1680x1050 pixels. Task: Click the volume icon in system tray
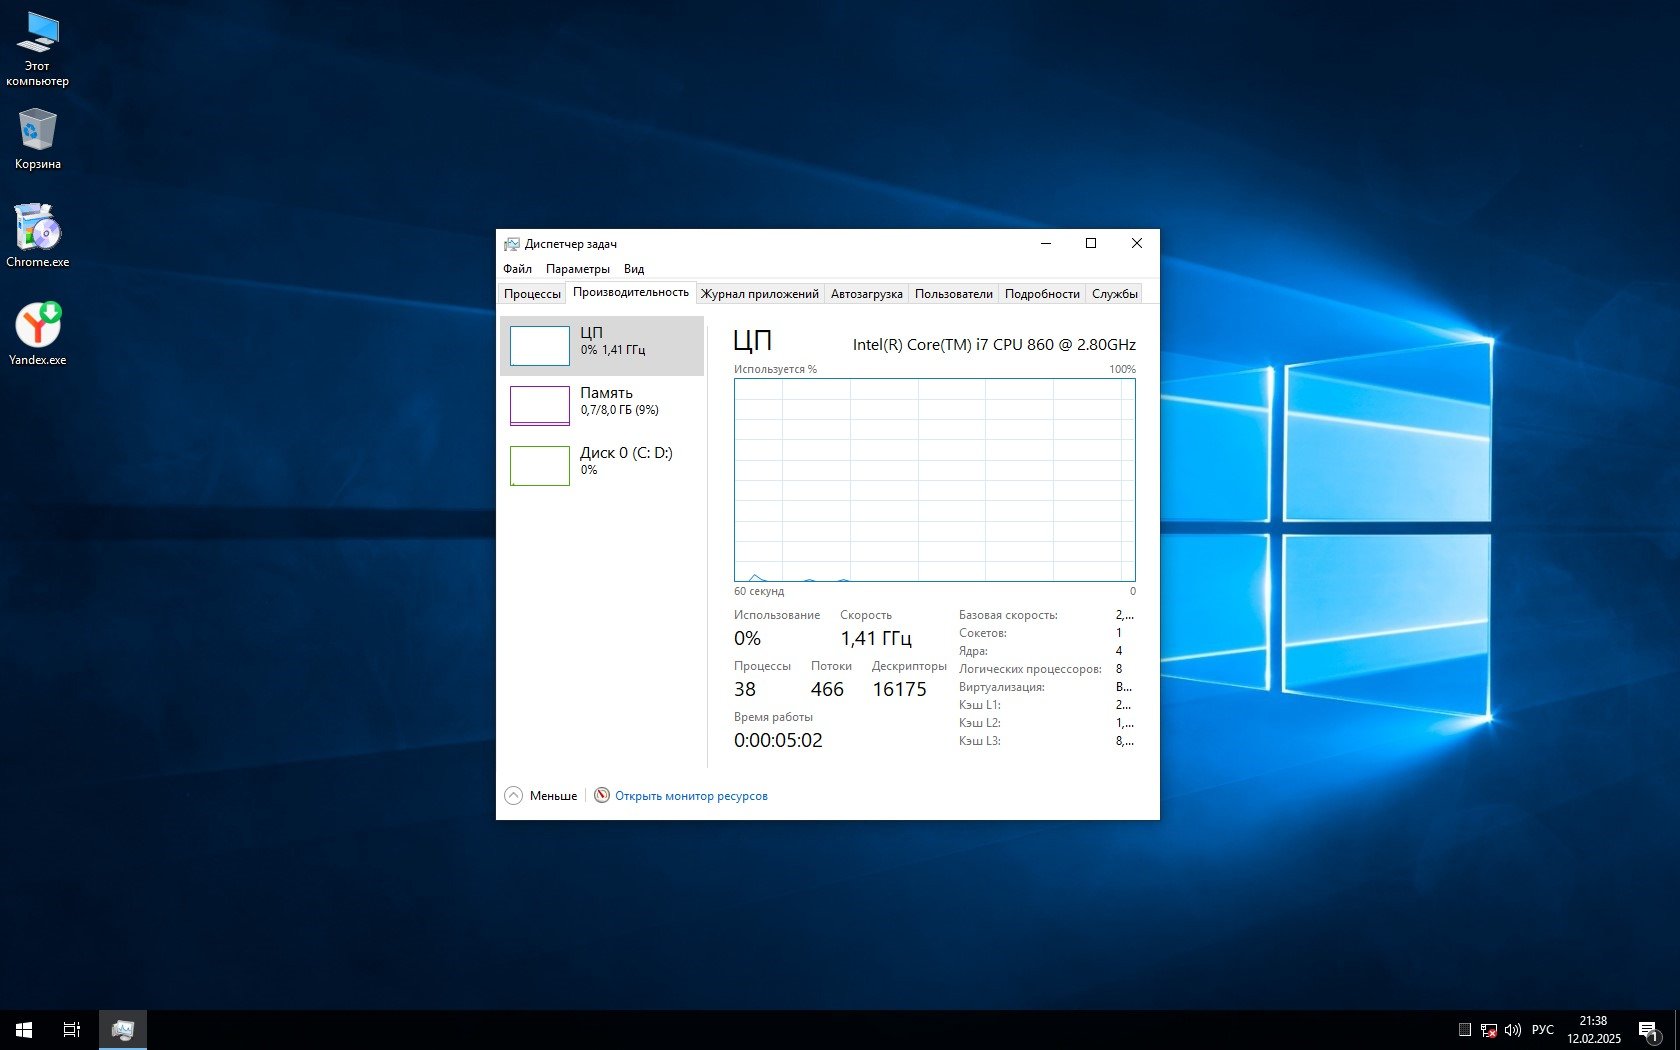click(x=1512, y=1030)
